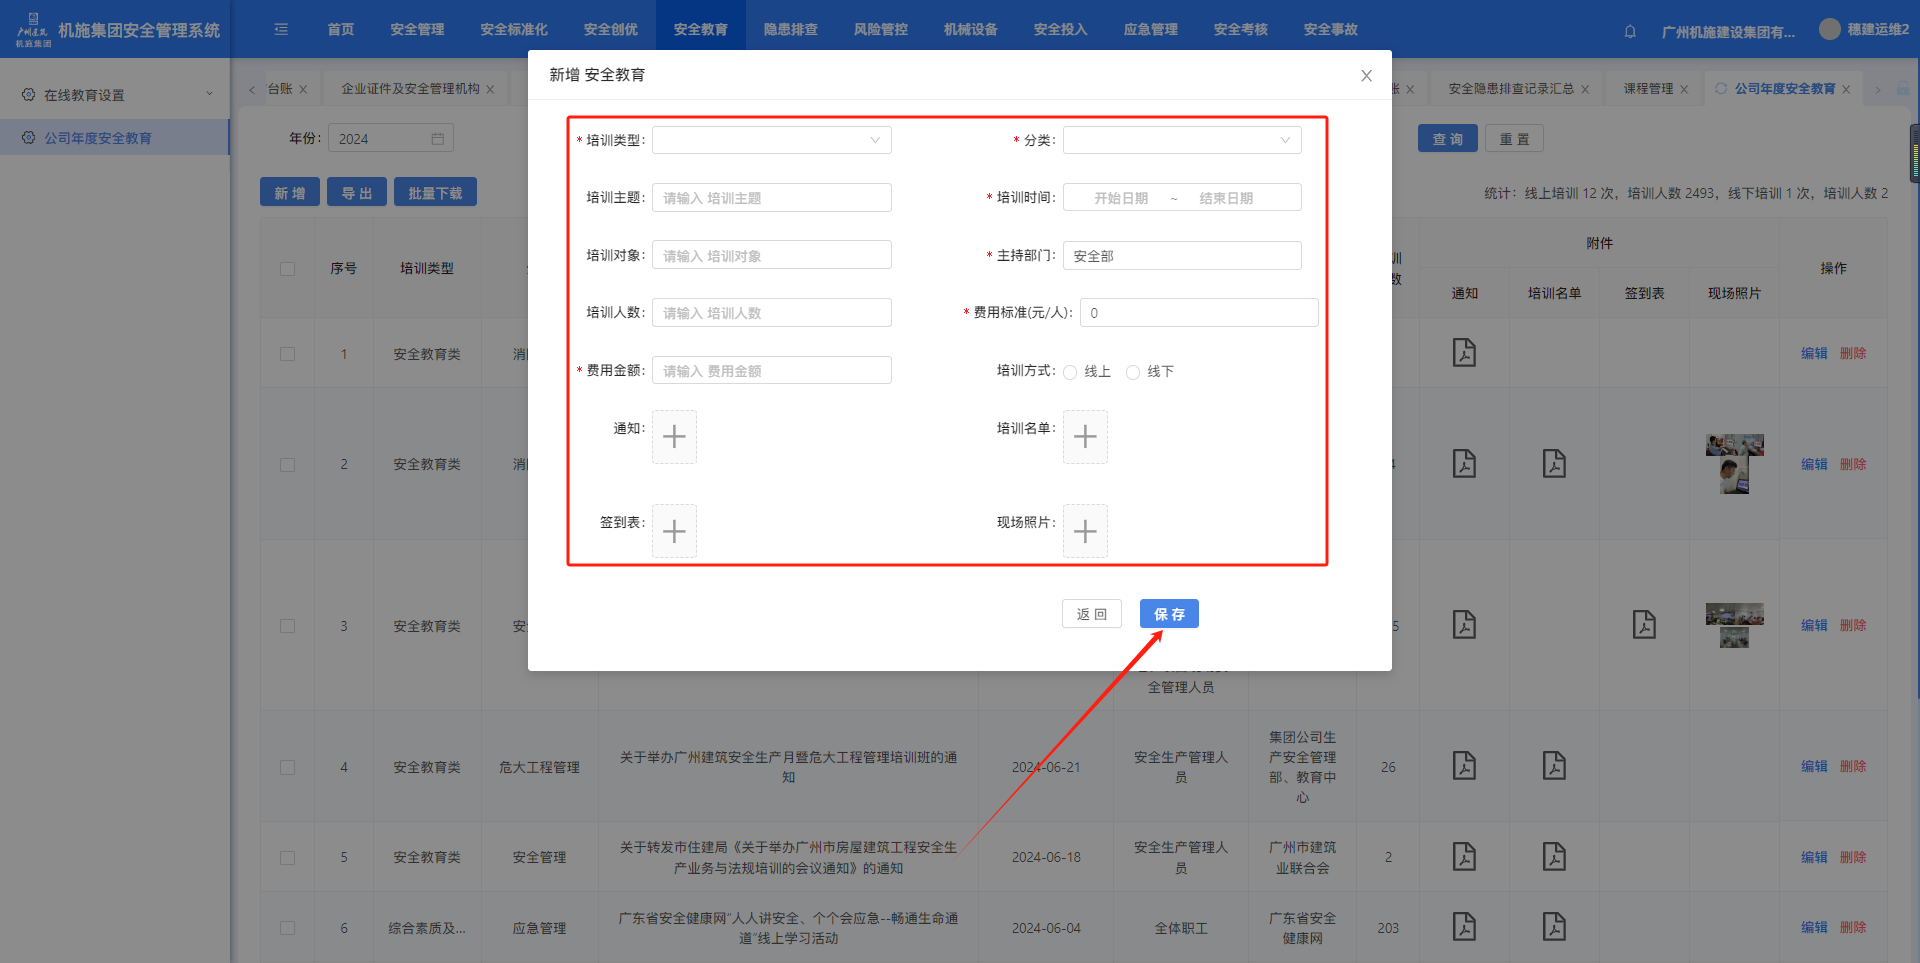Check the checkbox for row 4

coord(288,767)
